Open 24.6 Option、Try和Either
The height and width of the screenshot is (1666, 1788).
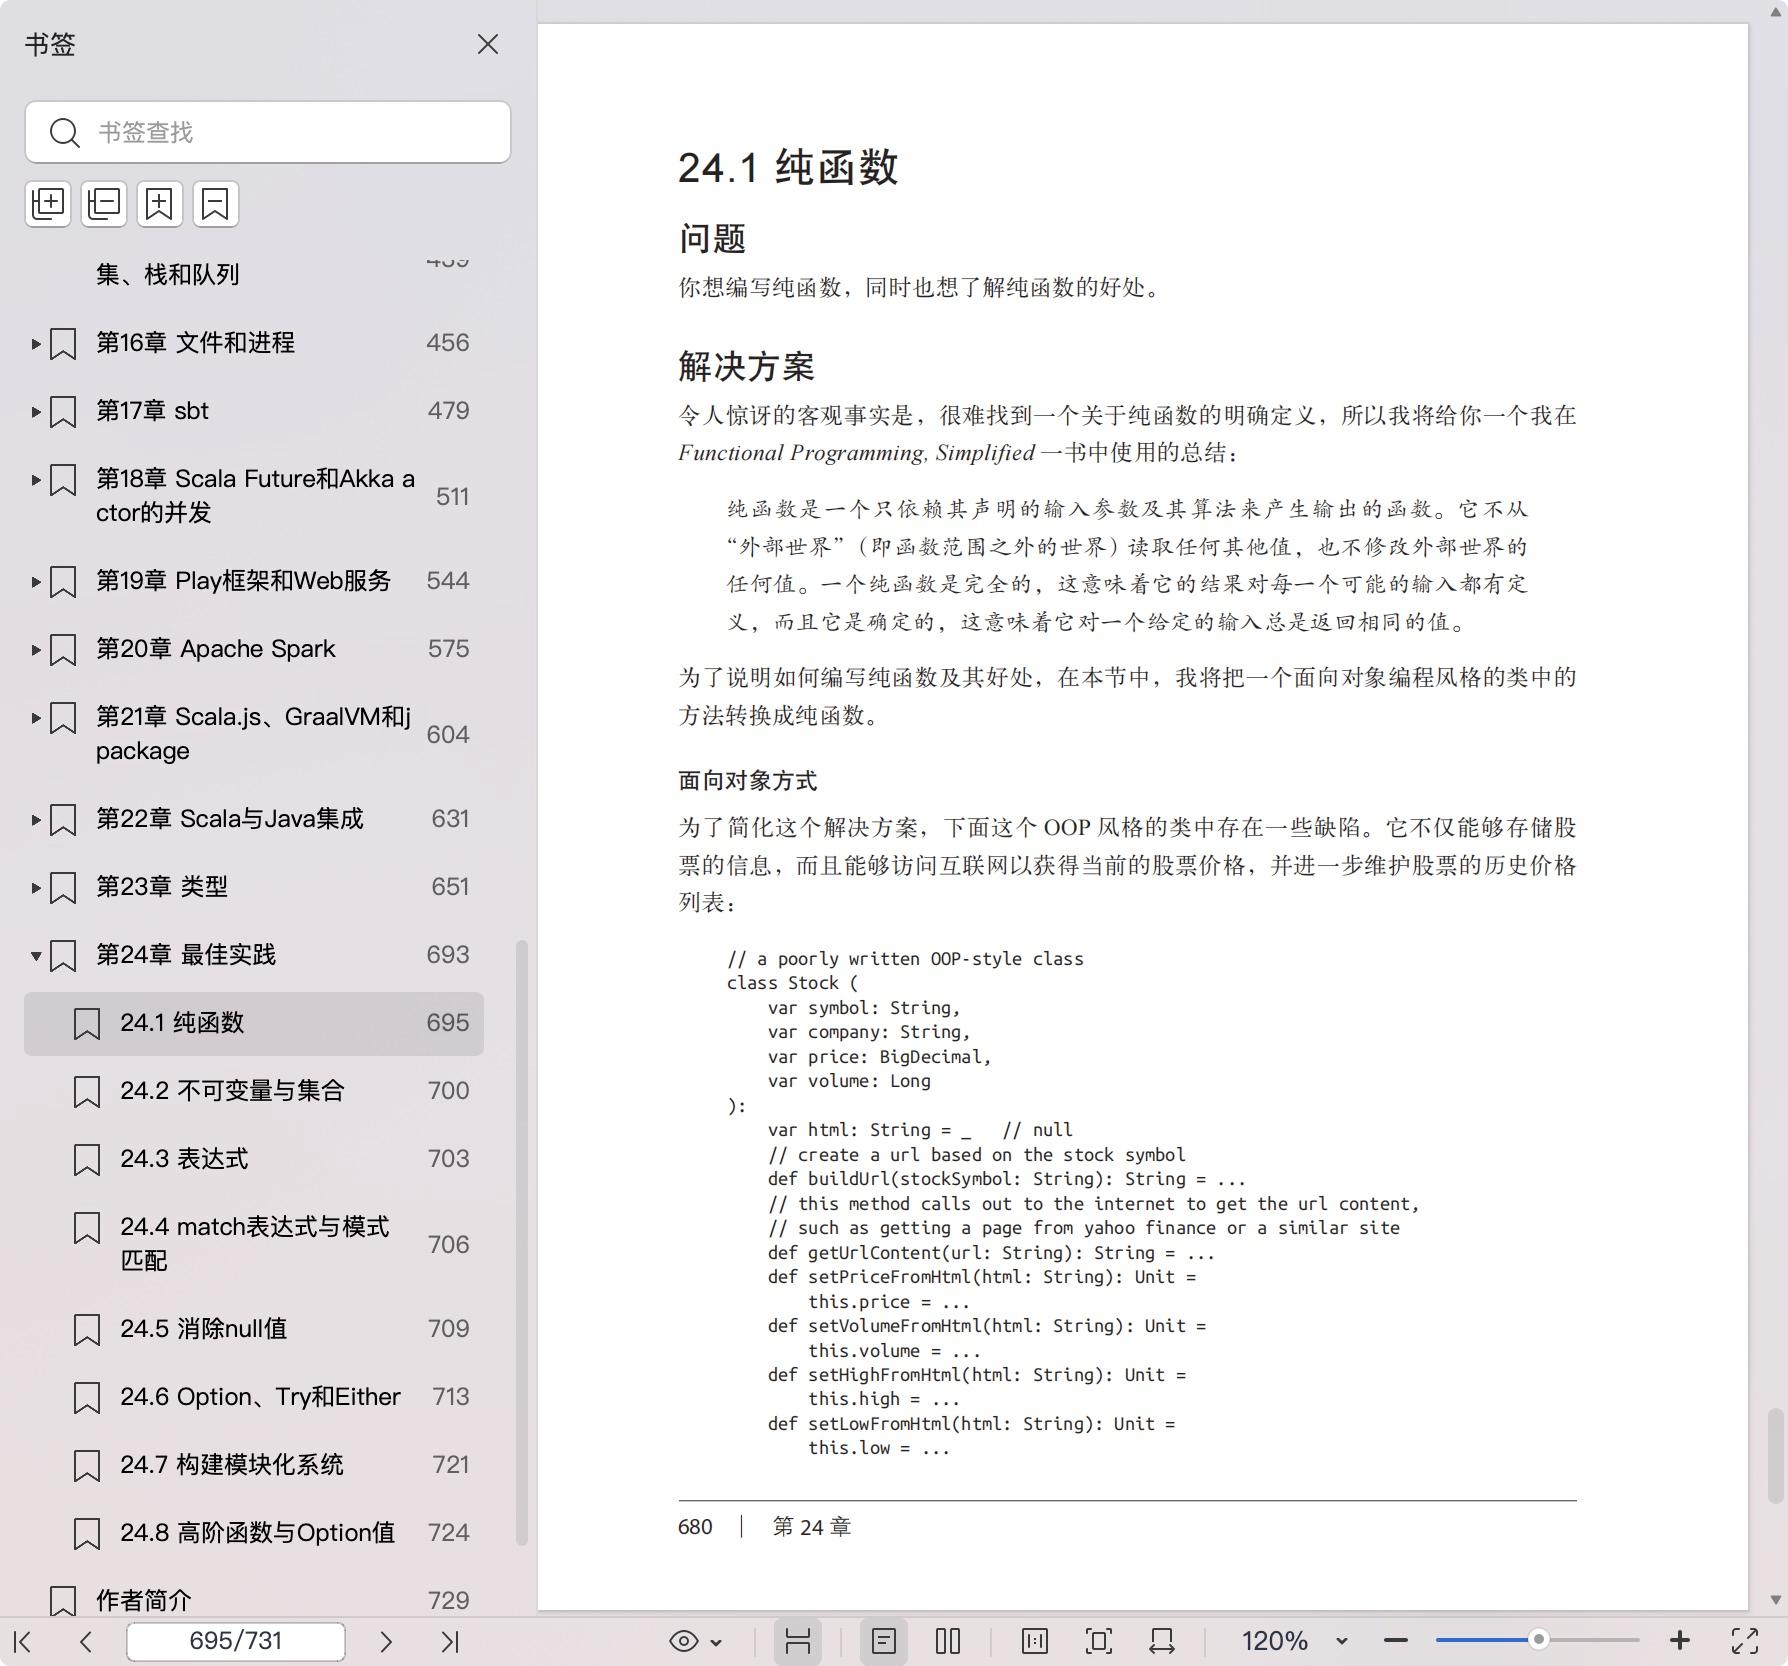[260, 1397]
